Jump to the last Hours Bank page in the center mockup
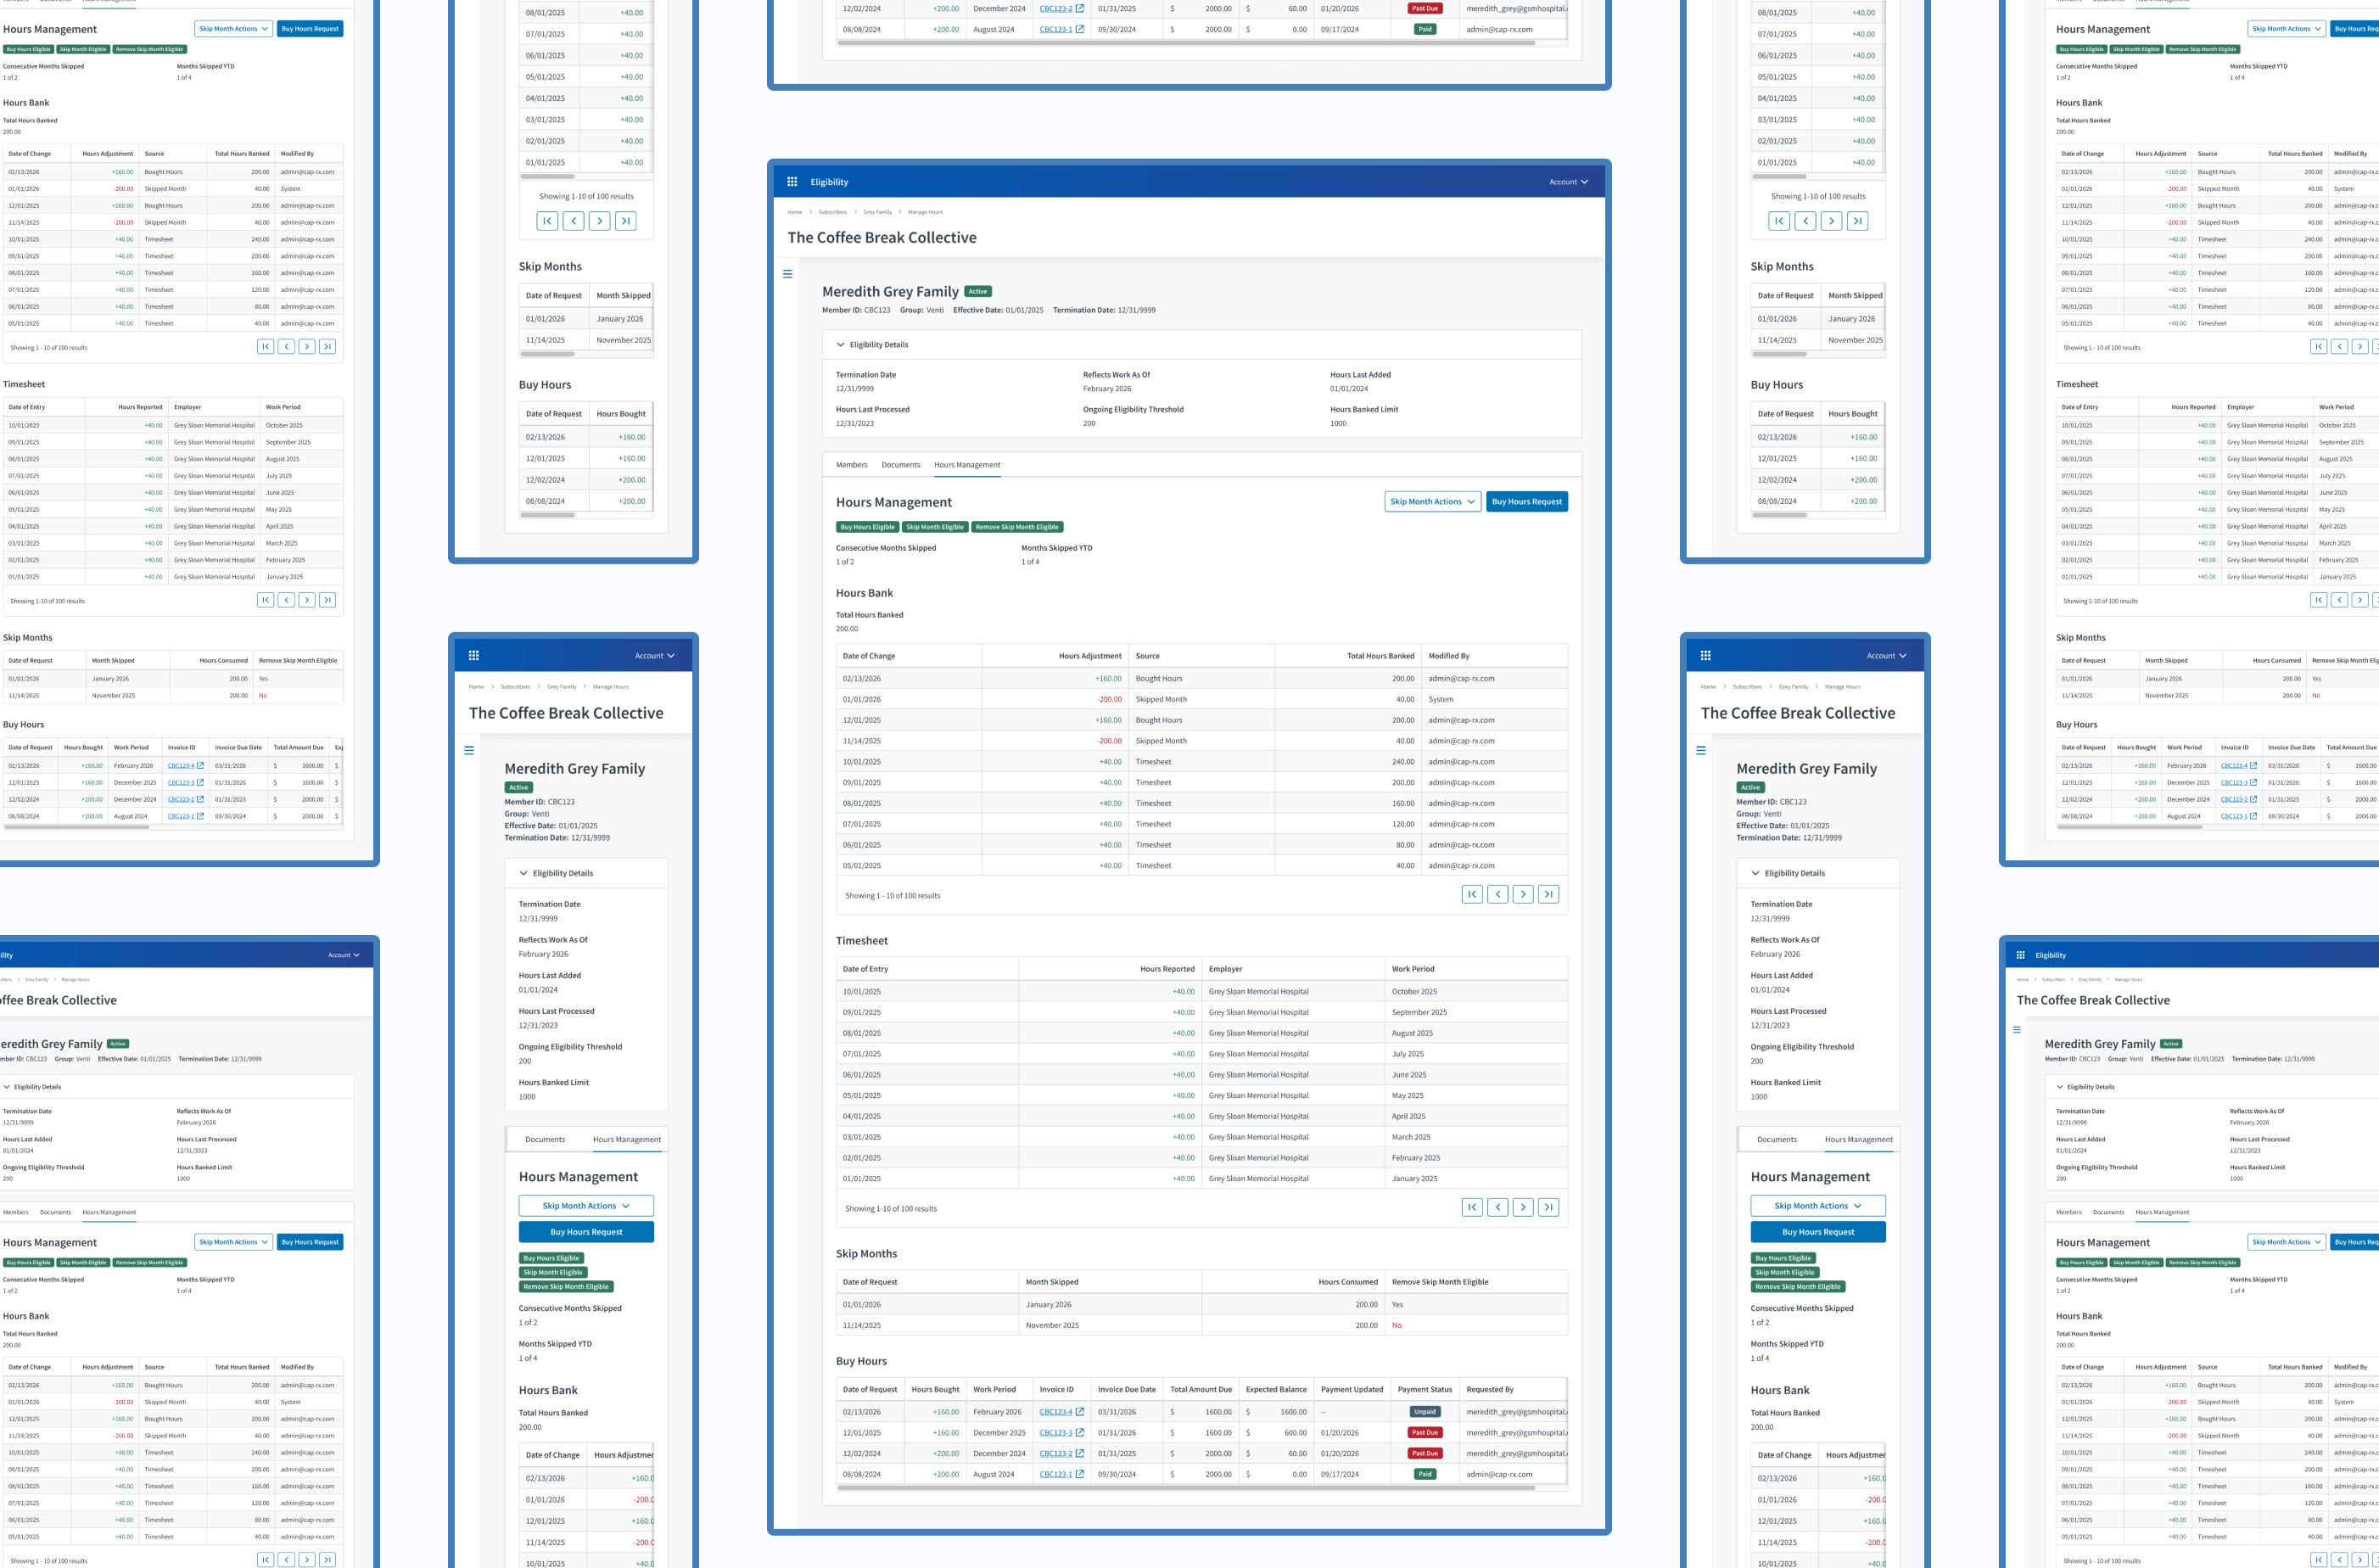 point(1548,895)
